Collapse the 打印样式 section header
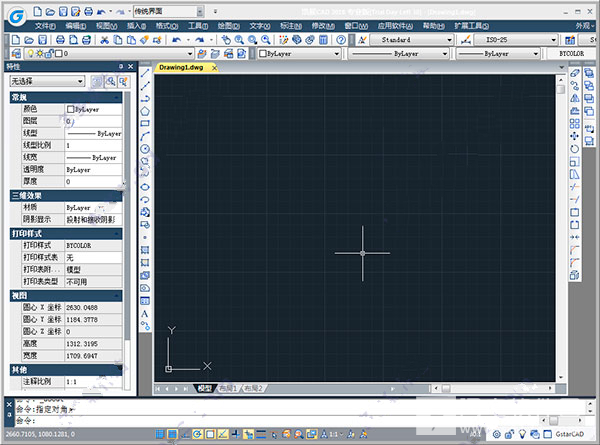Image resolution: width=600 pixels, height=445 pixels. pyautogui.click(x=66, y=233)
